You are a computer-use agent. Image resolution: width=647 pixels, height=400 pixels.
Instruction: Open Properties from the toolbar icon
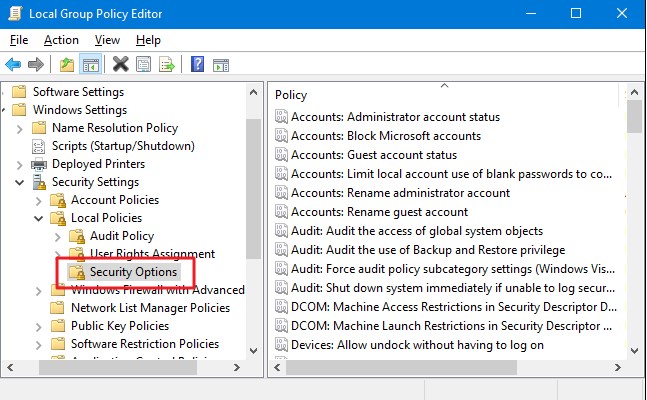(x=143, y=64)
